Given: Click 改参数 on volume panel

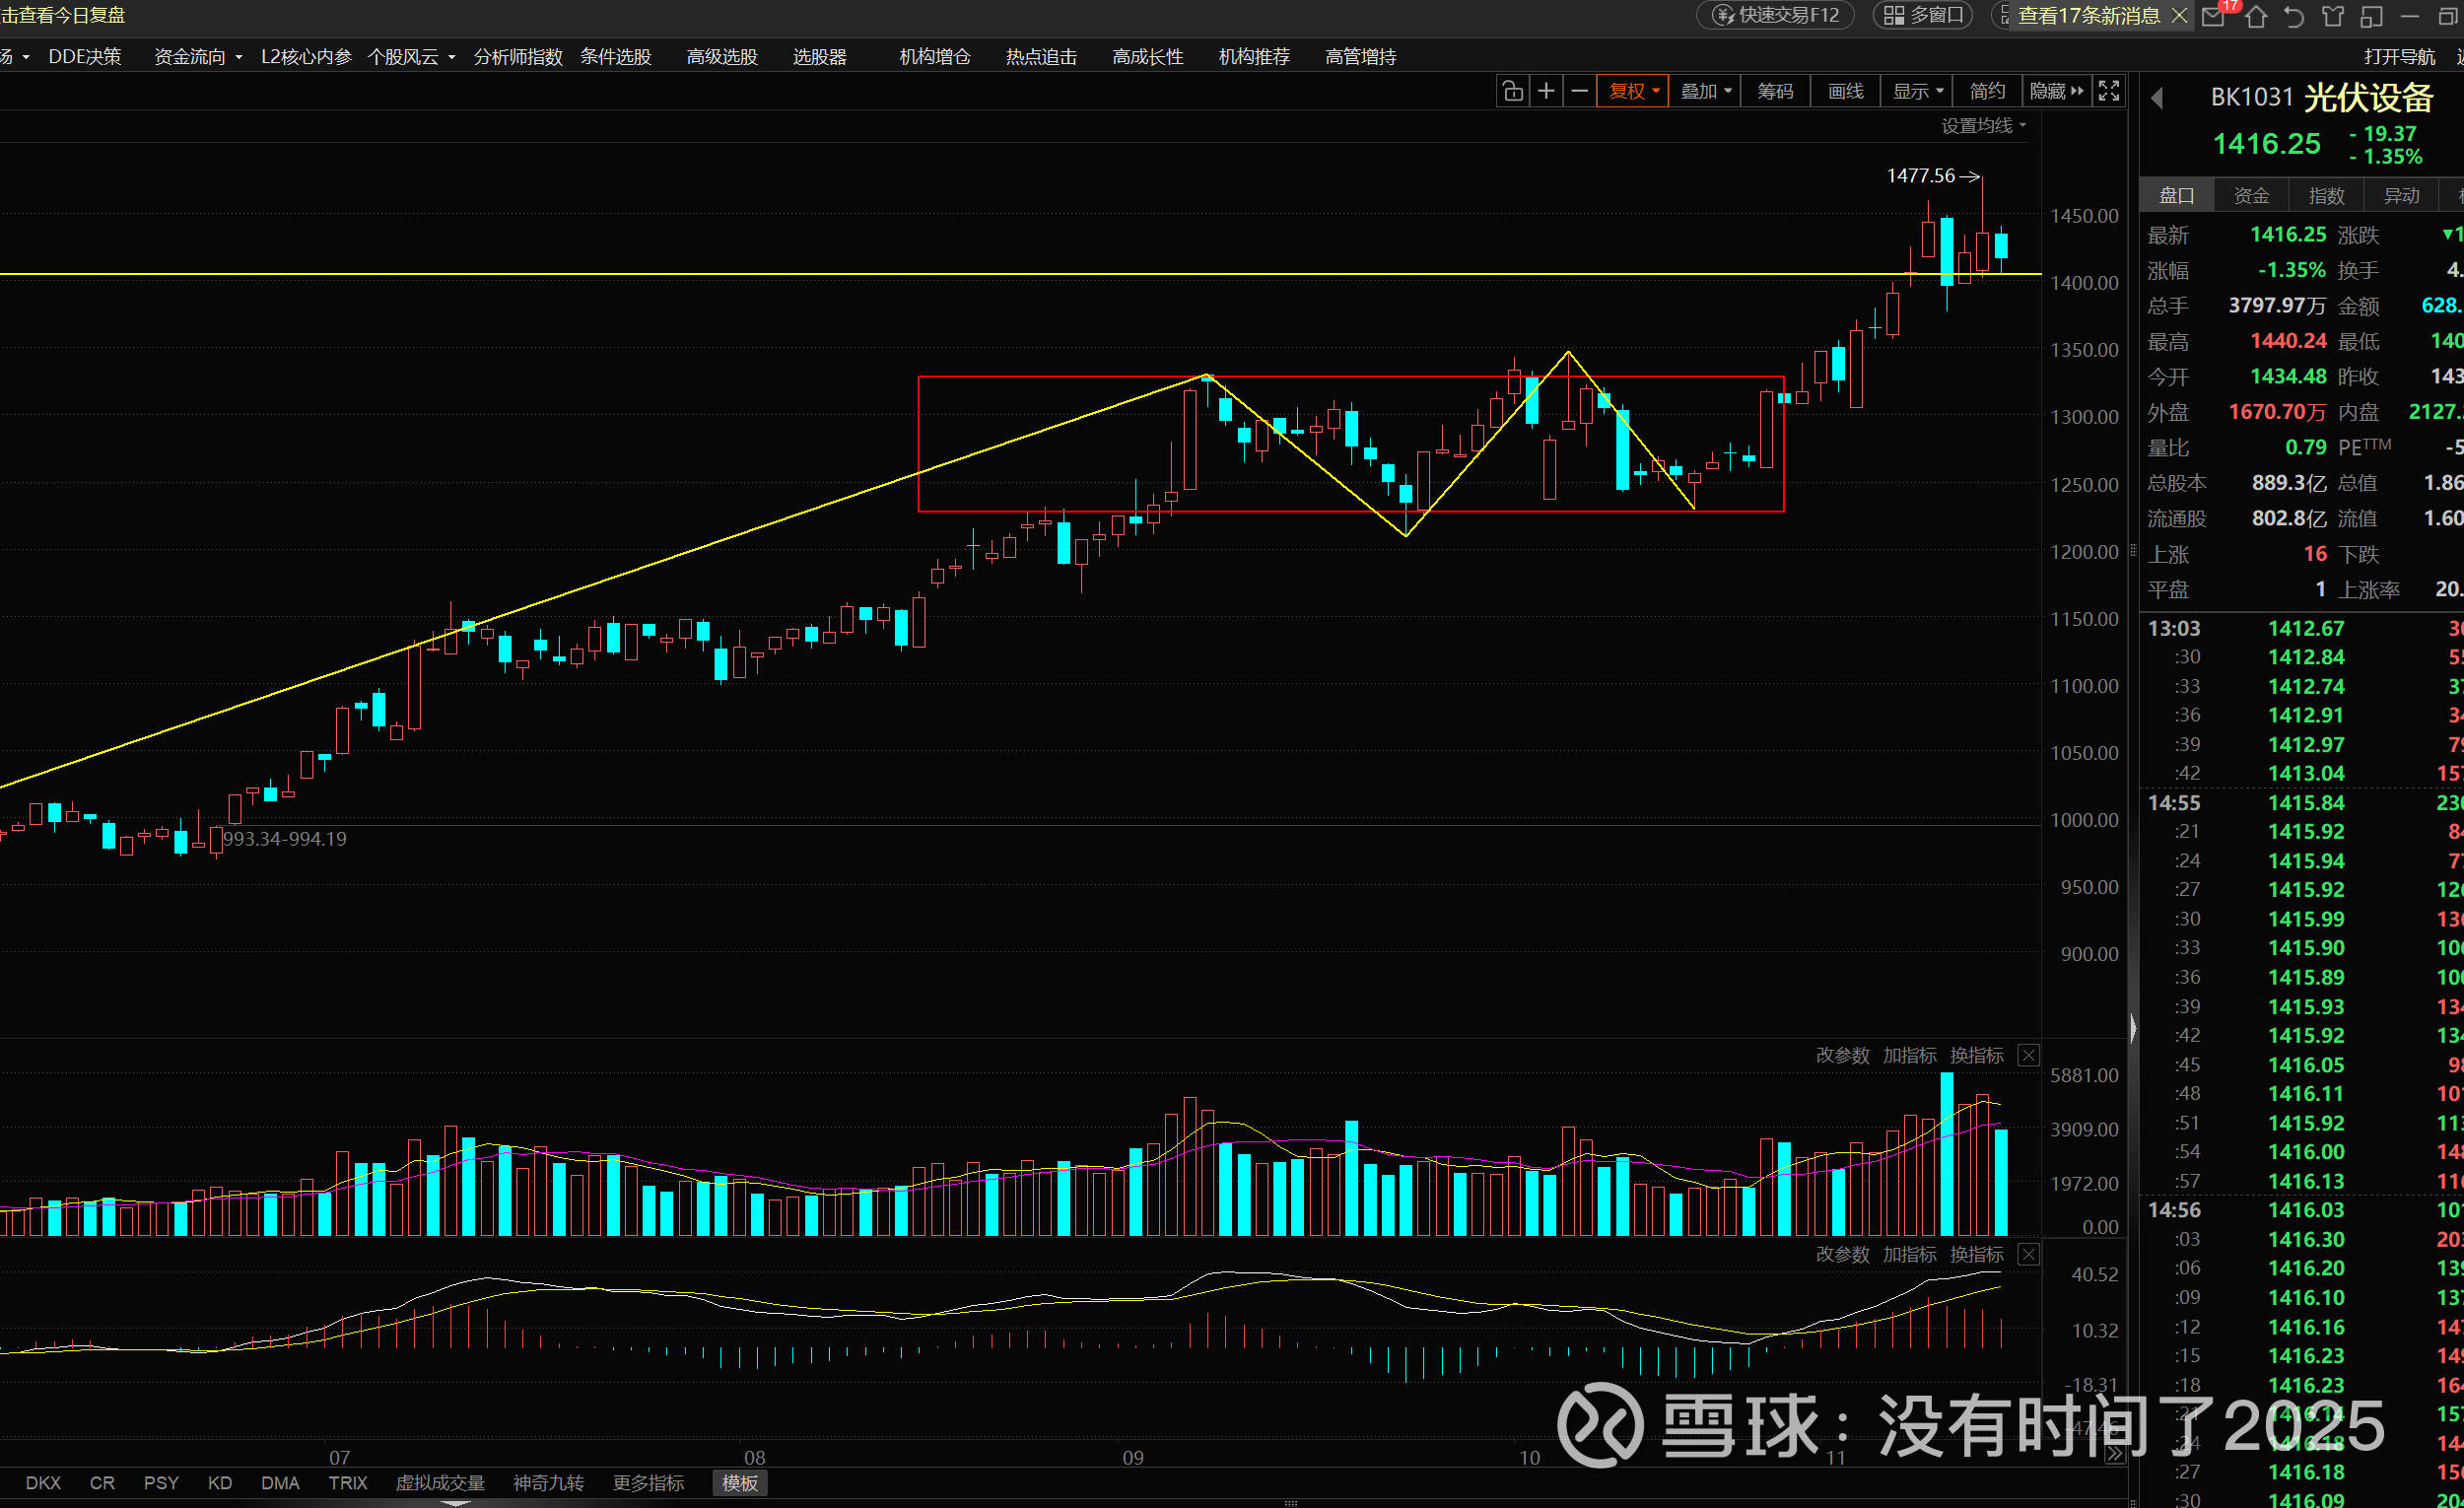Looking at the screenshot, I should pyautogui.click(x=1842, y=1055).
